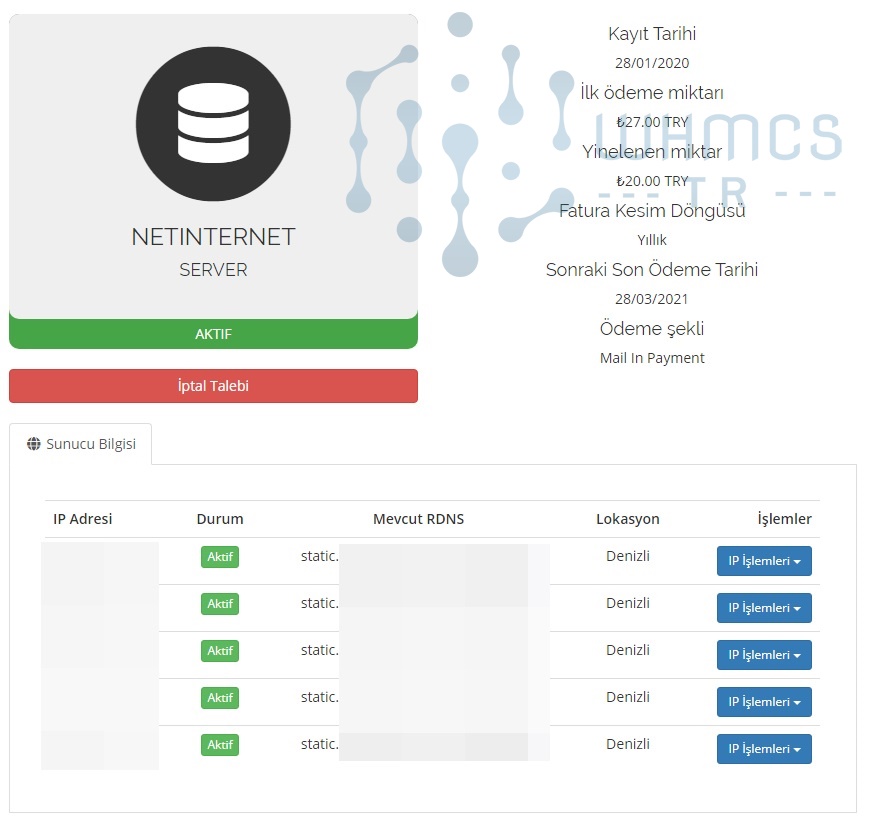
Task: Open IP İşlemleri dropdown in first row
Action: click(764, 561)
